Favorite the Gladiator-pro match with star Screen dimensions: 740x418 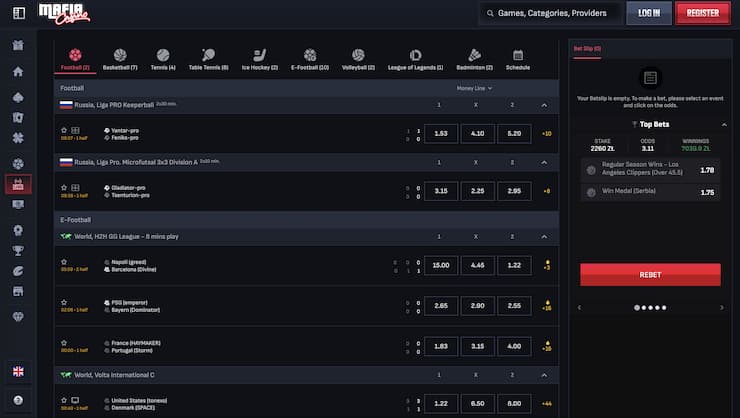pos(64,188)
